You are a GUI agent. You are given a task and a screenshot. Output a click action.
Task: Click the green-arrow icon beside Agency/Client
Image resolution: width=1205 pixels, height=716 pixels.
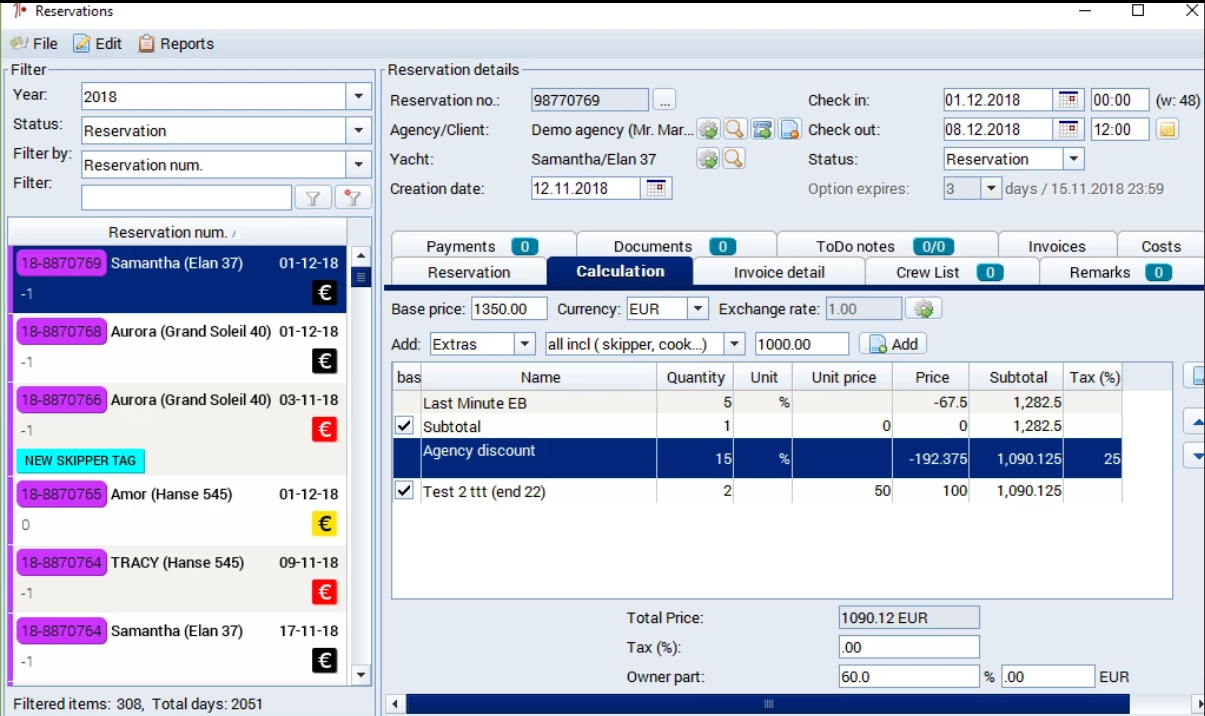click(x=763, y=129)
